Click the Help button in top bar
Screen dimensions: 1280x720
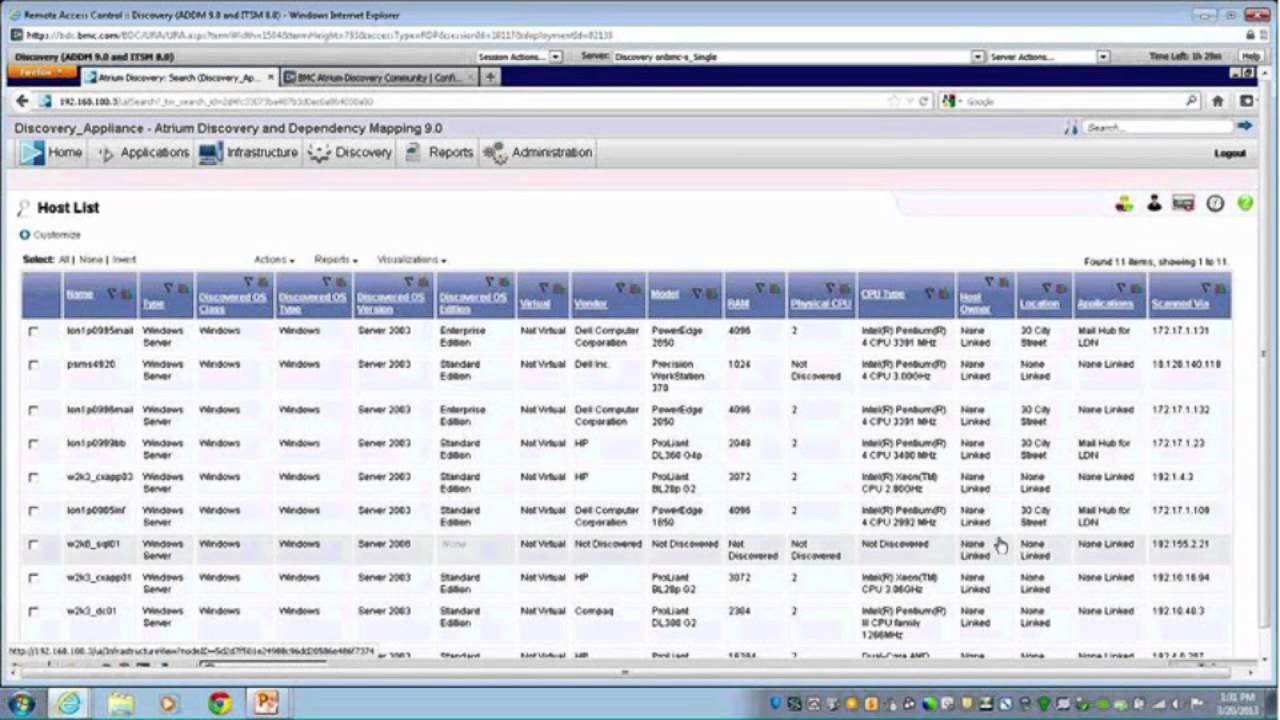pos(1250,57)
